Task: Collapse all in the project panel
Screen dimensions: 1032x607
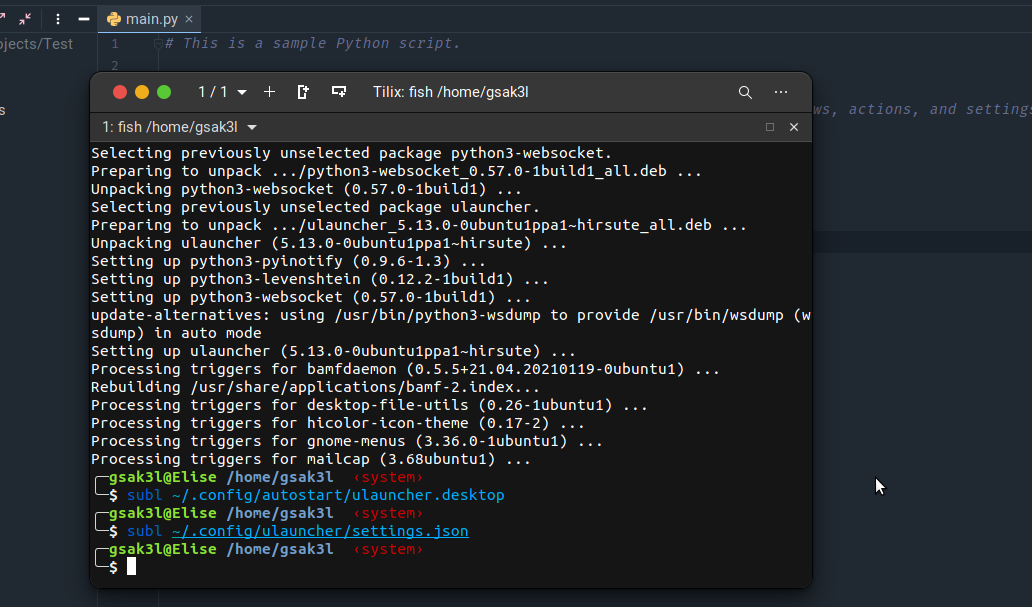Action: [x=25, y=19]
